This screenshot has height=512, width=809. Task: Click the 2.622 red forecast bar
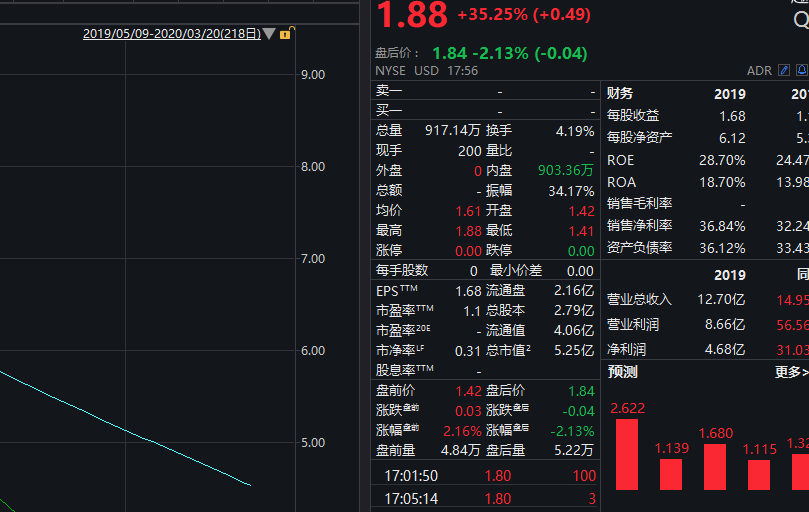(x=627, y=454)
